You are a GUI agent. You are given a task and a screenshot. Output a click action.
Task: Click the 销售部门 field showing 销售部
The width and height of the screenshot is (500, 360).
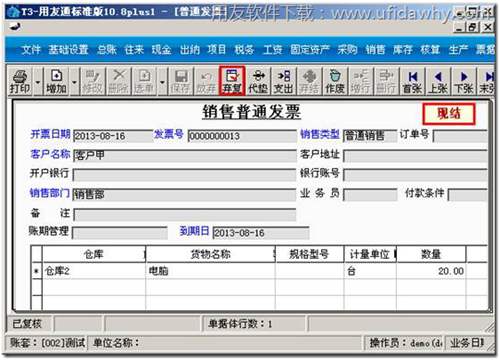185,195
